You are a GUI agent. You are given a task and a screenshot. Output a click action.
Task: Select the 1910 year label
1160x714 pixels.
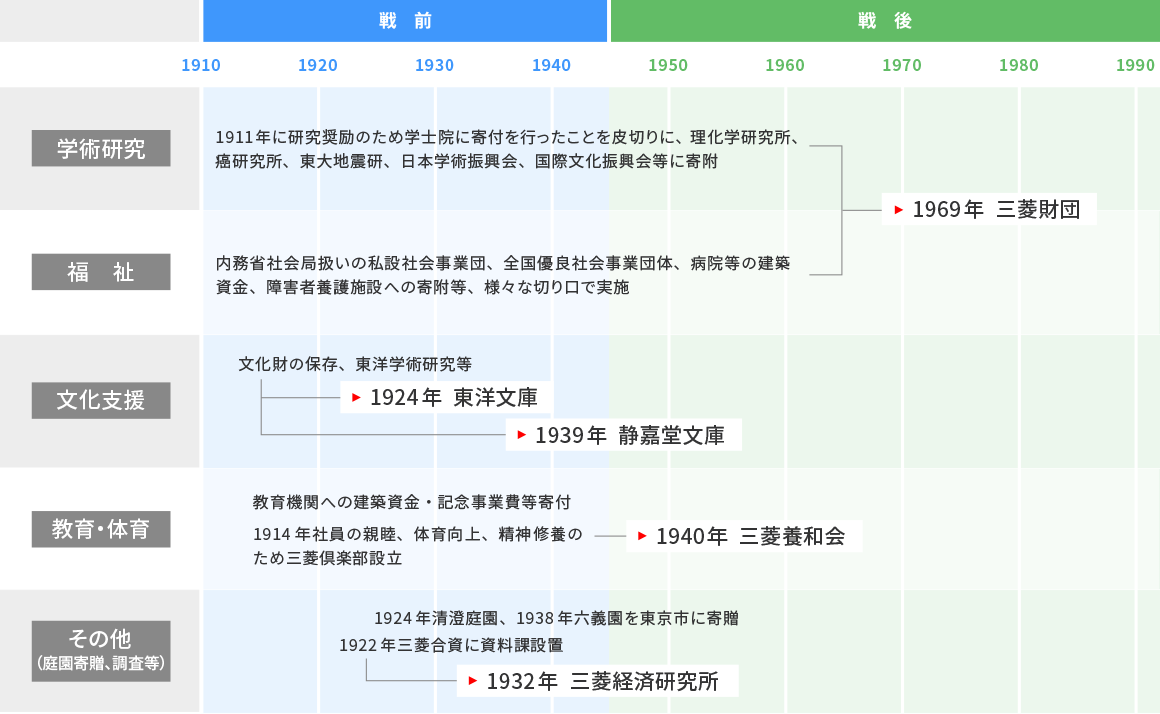tap(201, 65)
